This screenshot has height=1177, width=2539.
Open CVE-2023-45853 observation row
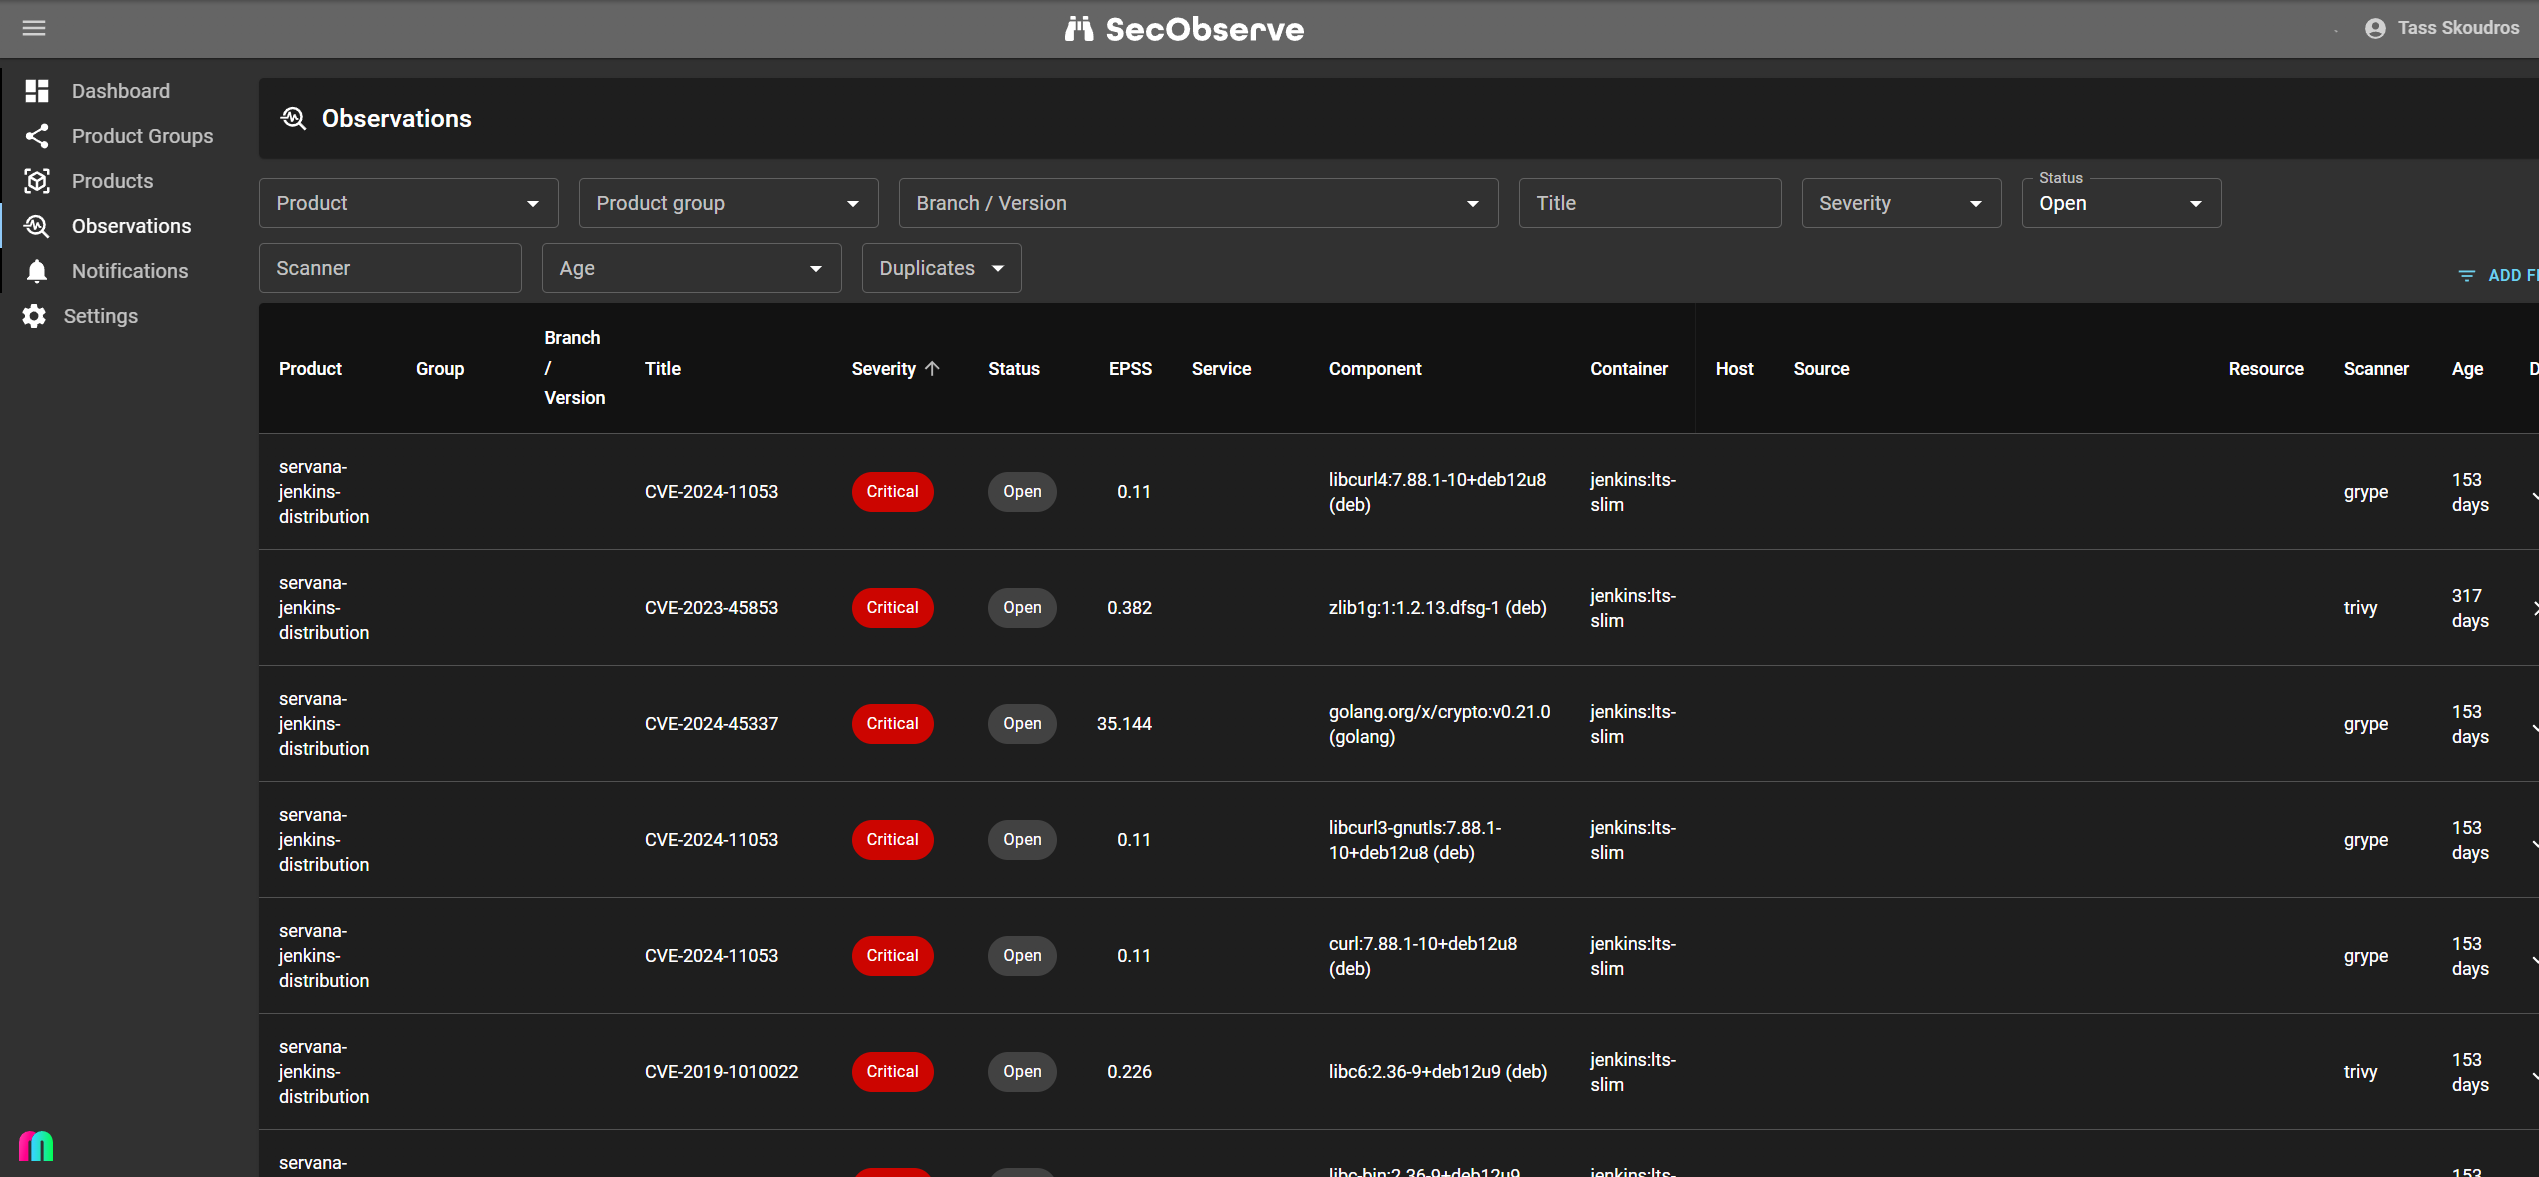[x=1398, y=607]
